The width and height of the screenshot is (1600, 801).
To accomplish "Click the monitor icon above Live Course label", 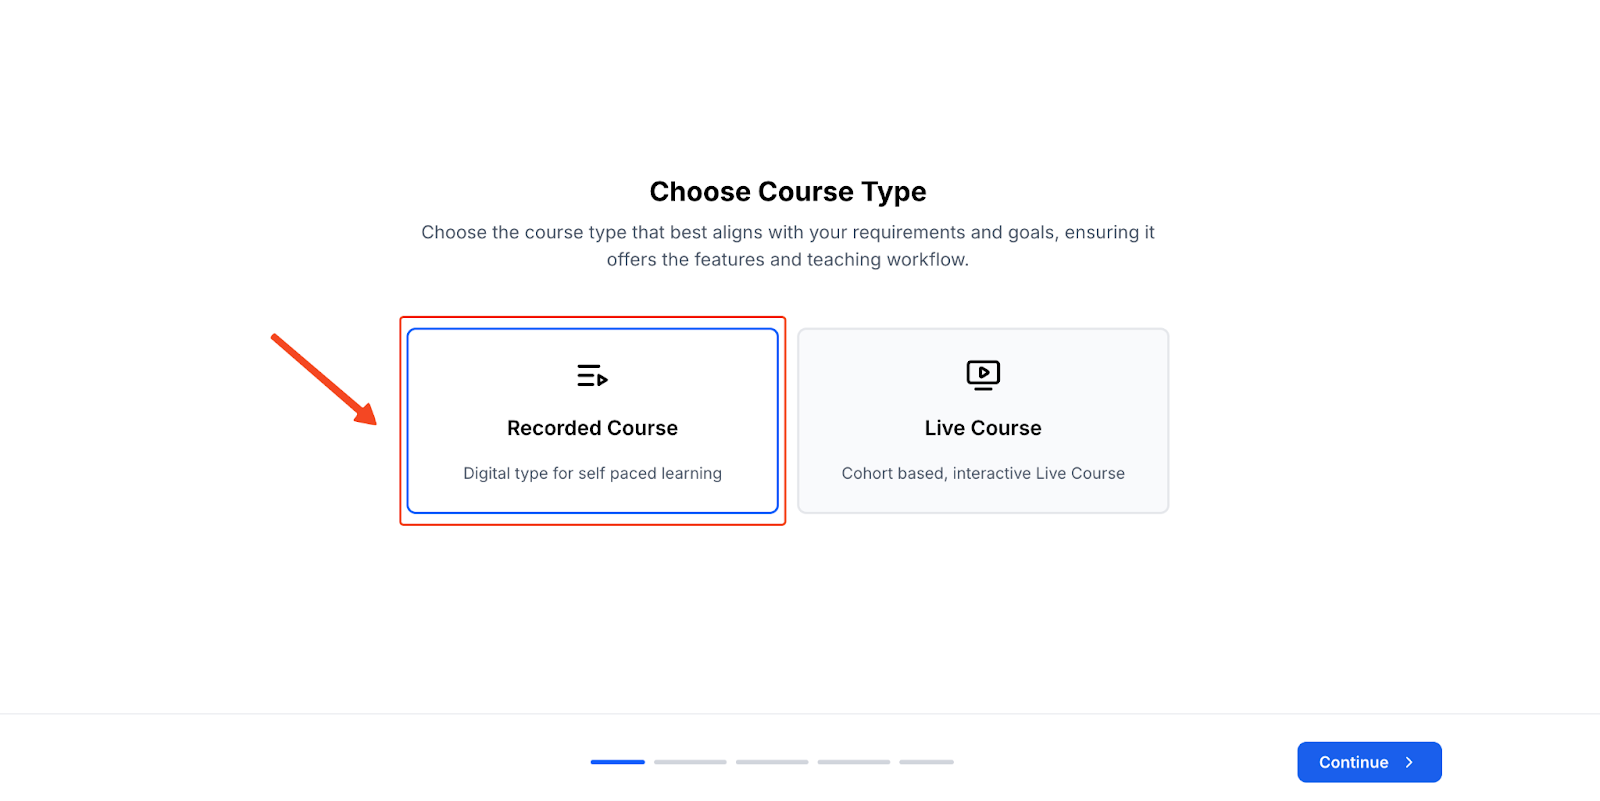I will pos(983,375).
